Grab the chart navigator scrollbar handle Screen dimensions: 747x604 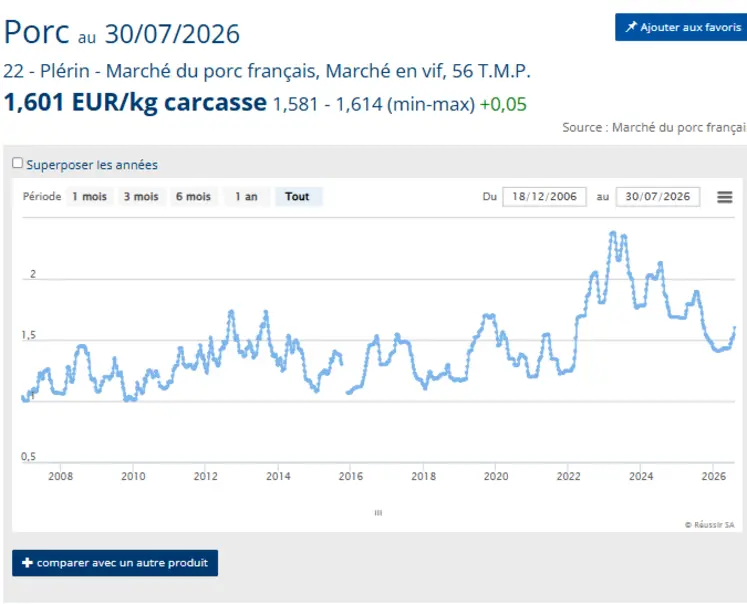pyautogui.click(x=378, y=513)
